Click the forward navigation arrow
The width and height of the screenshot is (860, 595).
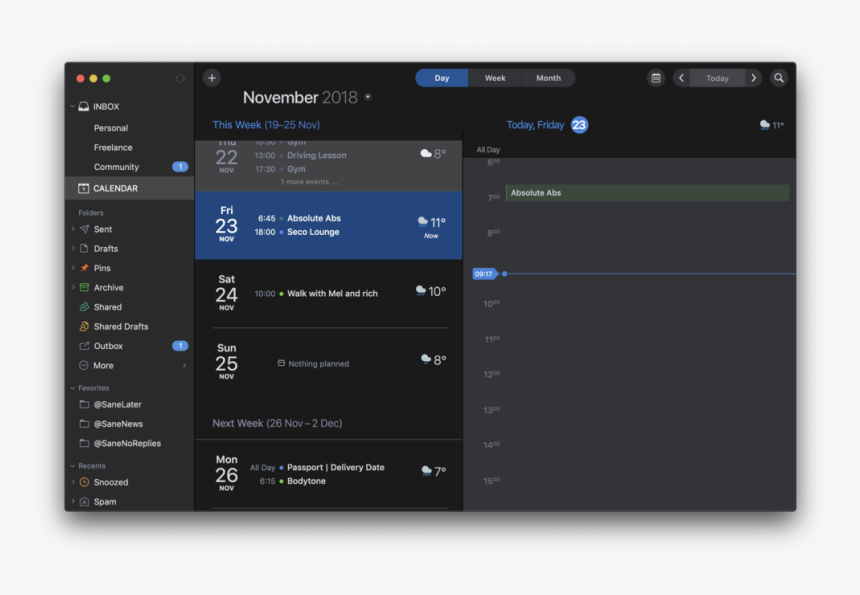[753, 77]
